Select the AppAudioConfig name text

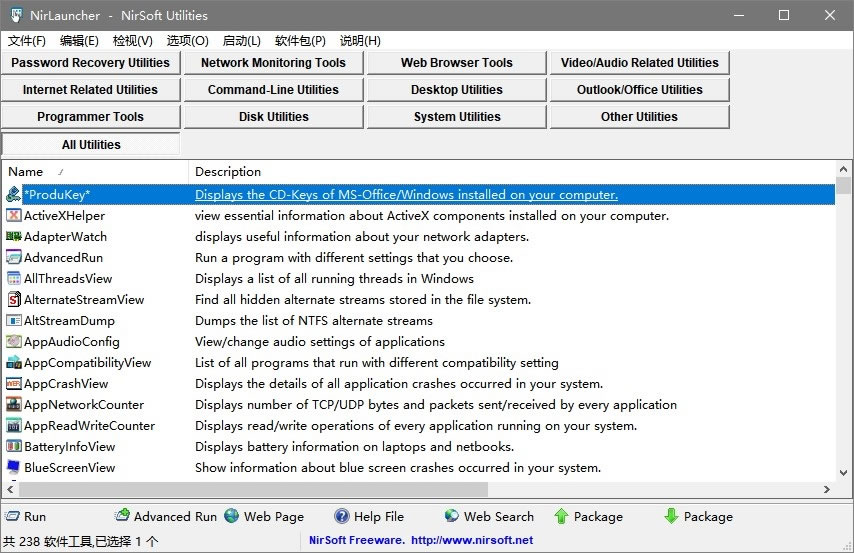click(x=71, y=342)
